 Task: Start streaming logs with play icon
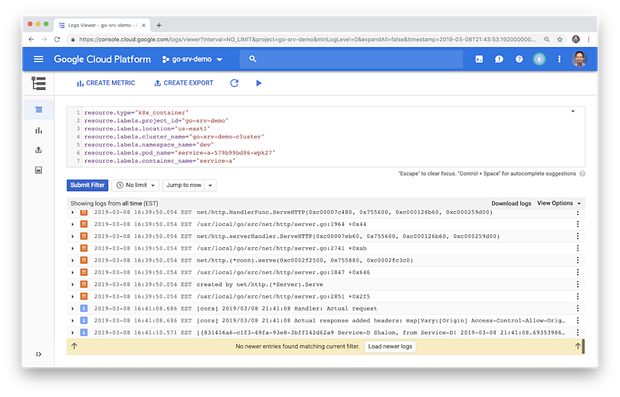point(259,83)
